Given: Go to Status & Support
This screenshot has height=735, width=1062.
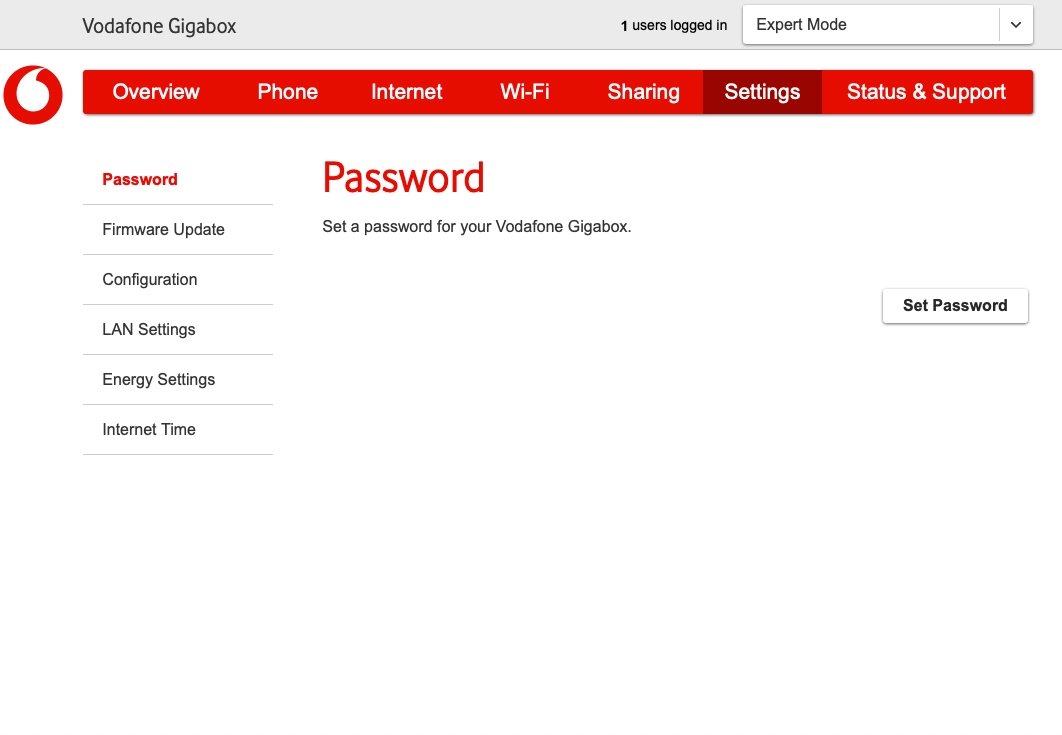Looking at the screenshot, I should pyautogui.click(x=926, y=91).
